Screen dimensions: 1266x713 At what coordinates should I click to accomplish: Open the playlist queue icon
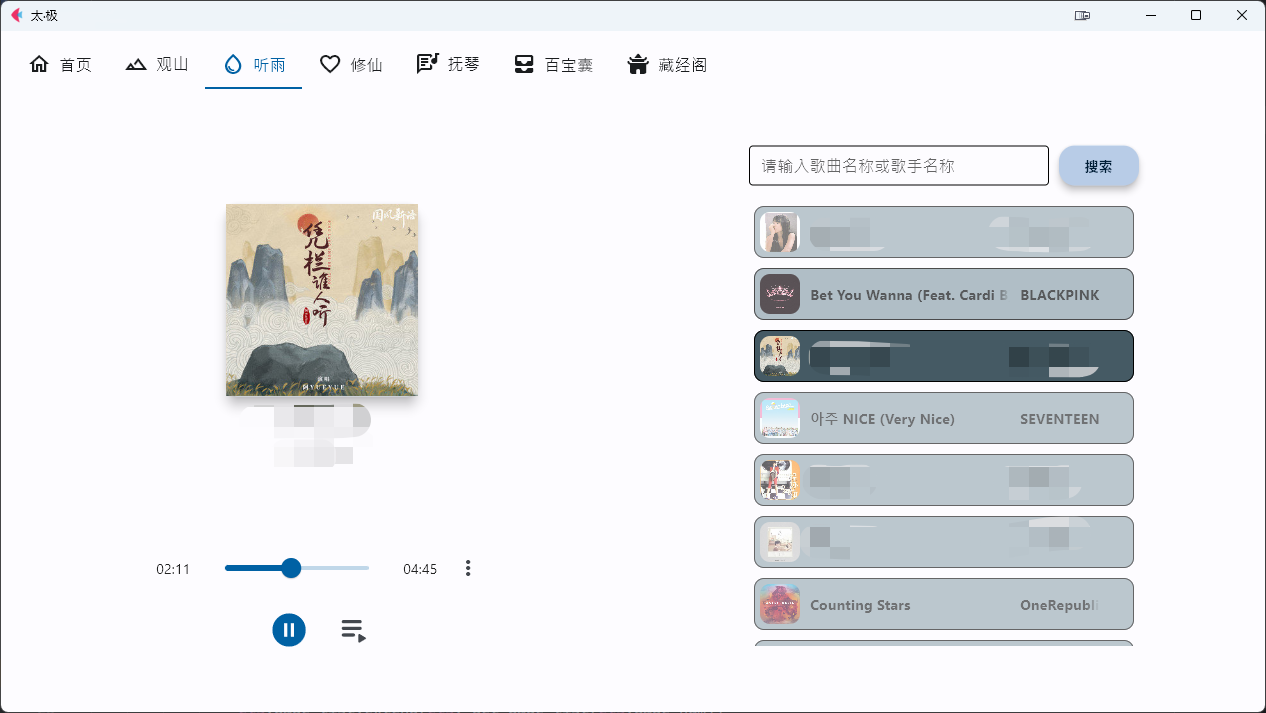(x=353, y=630)
